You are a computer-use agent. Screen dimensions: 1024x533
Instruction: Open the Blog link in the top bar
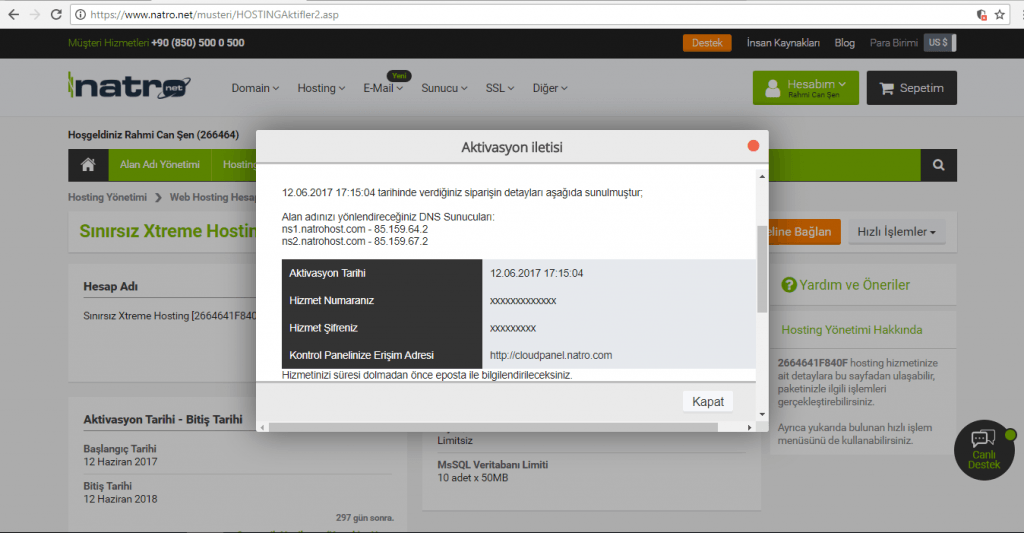[x=844, y=42]
